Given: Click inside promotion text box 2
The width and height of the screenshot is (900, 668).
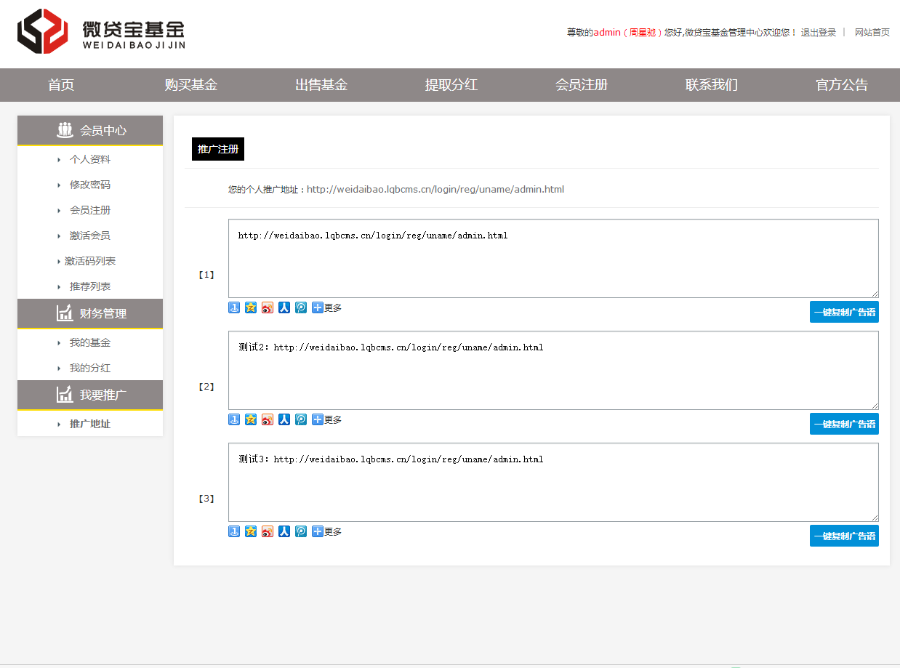Looking at the screenshot, I should (x=553, y=370).
